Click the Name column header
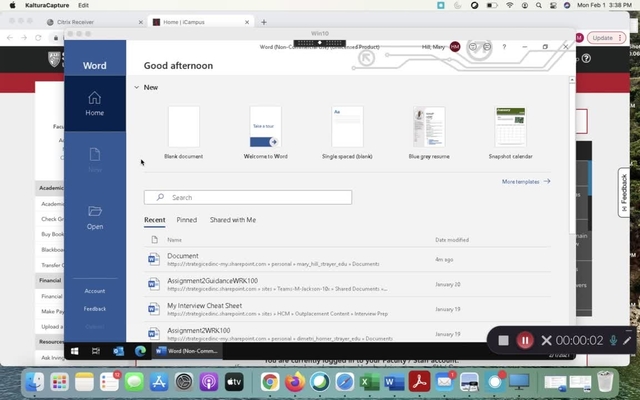Screen dimensions: 640x400 pos(174,240)
